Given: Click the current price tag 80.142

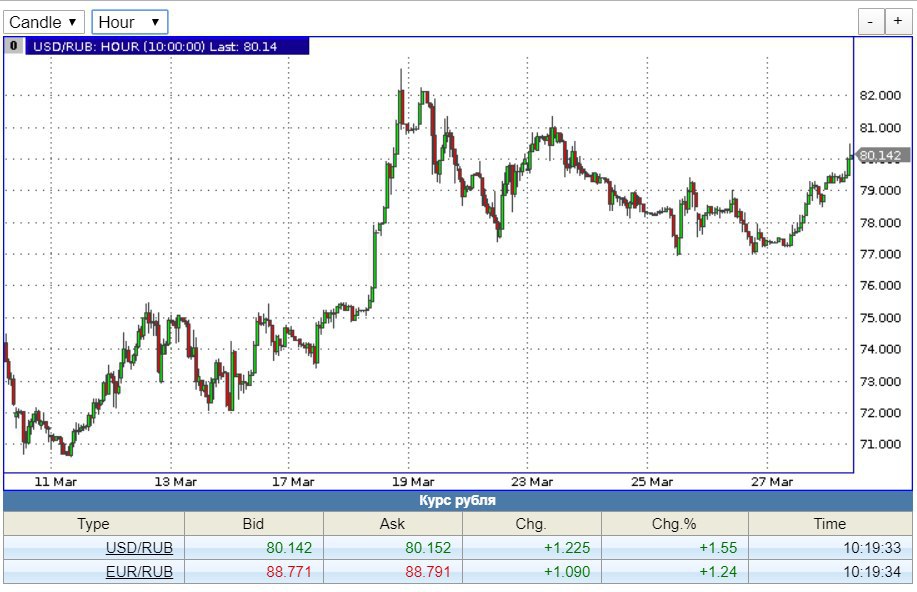Looking at the screenshot, I should 881,155.
